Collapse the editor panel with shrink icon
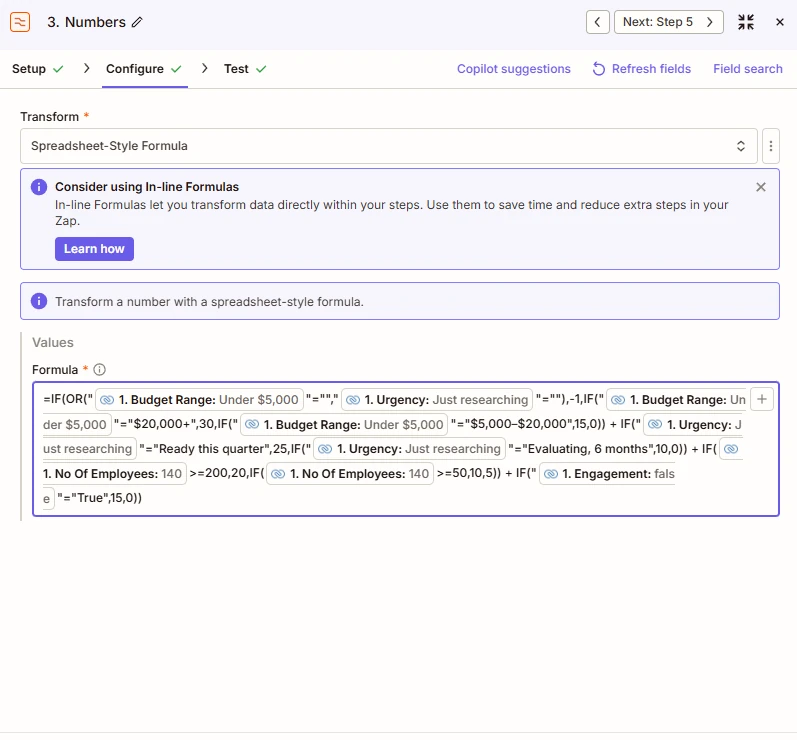797x740 pixels. (x=746, y=22)
